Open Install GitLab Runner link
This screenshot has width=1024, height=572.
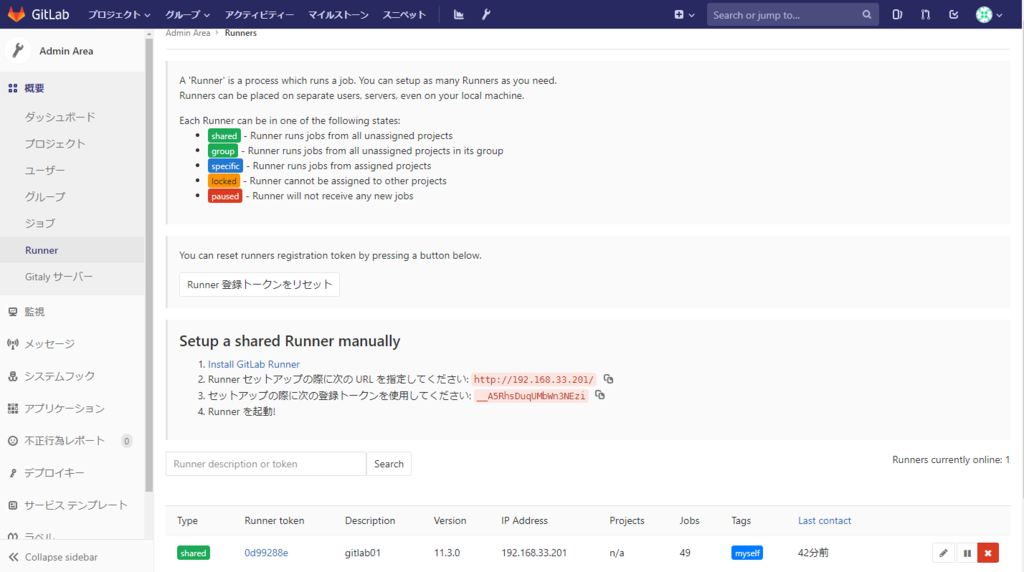tap(253, 364)
